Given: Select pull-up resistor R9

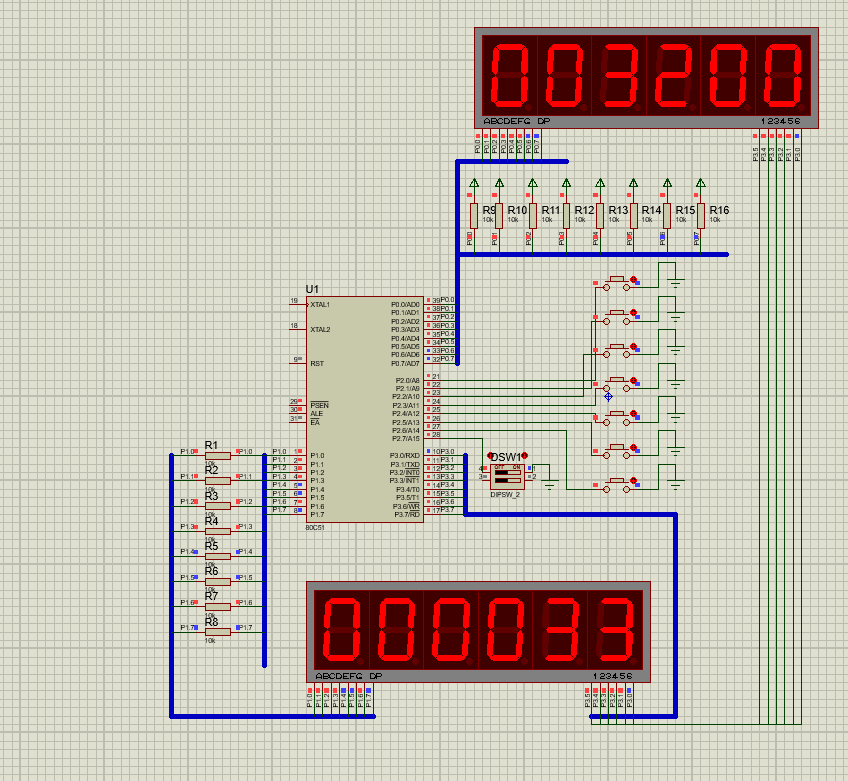Looking at the screenshot, I should tap(474, 216).
